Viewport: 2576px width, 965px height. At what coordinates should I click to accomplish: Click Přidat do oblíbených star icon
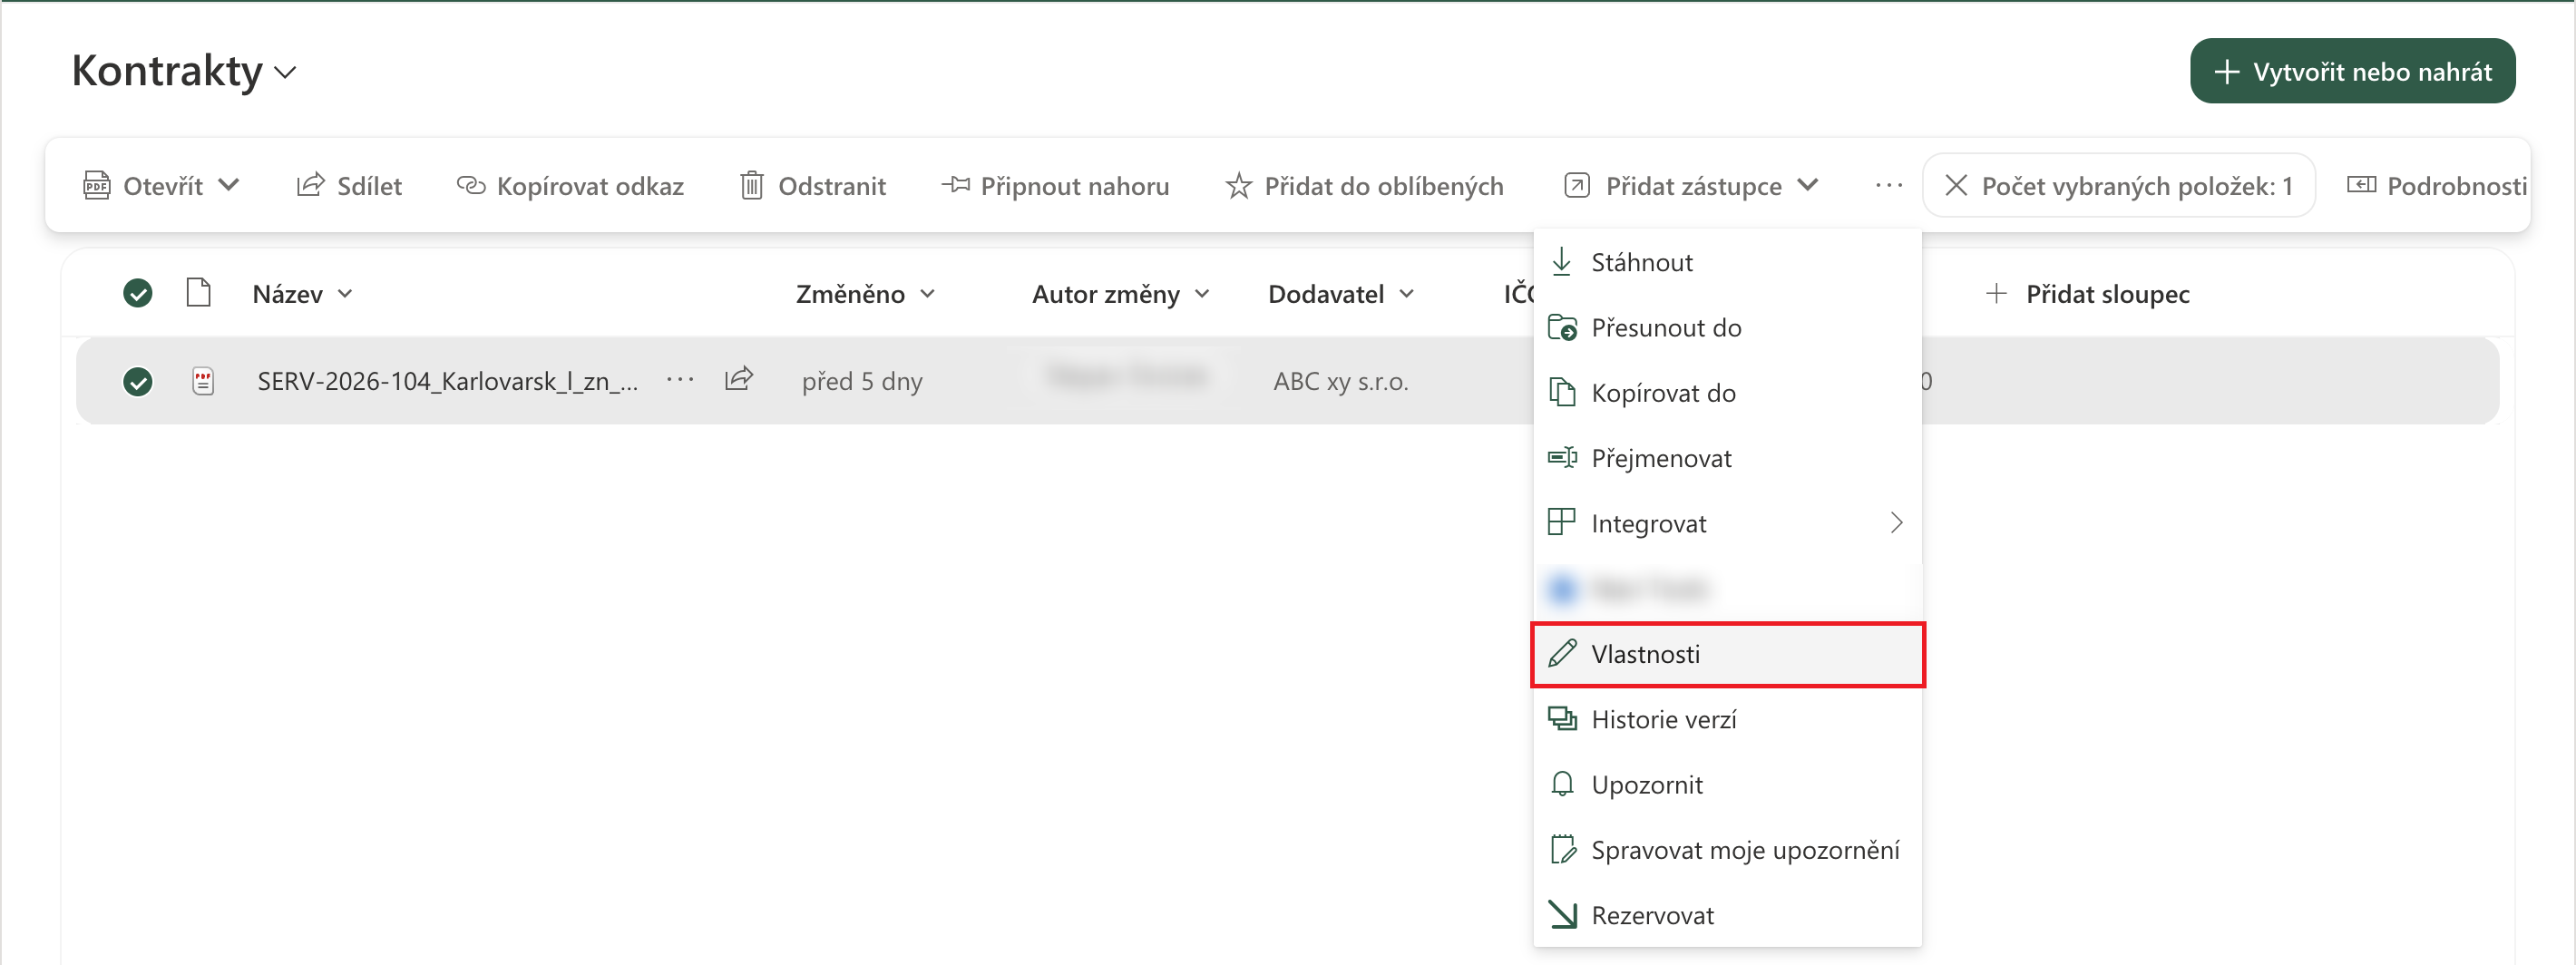(1238, 186)
